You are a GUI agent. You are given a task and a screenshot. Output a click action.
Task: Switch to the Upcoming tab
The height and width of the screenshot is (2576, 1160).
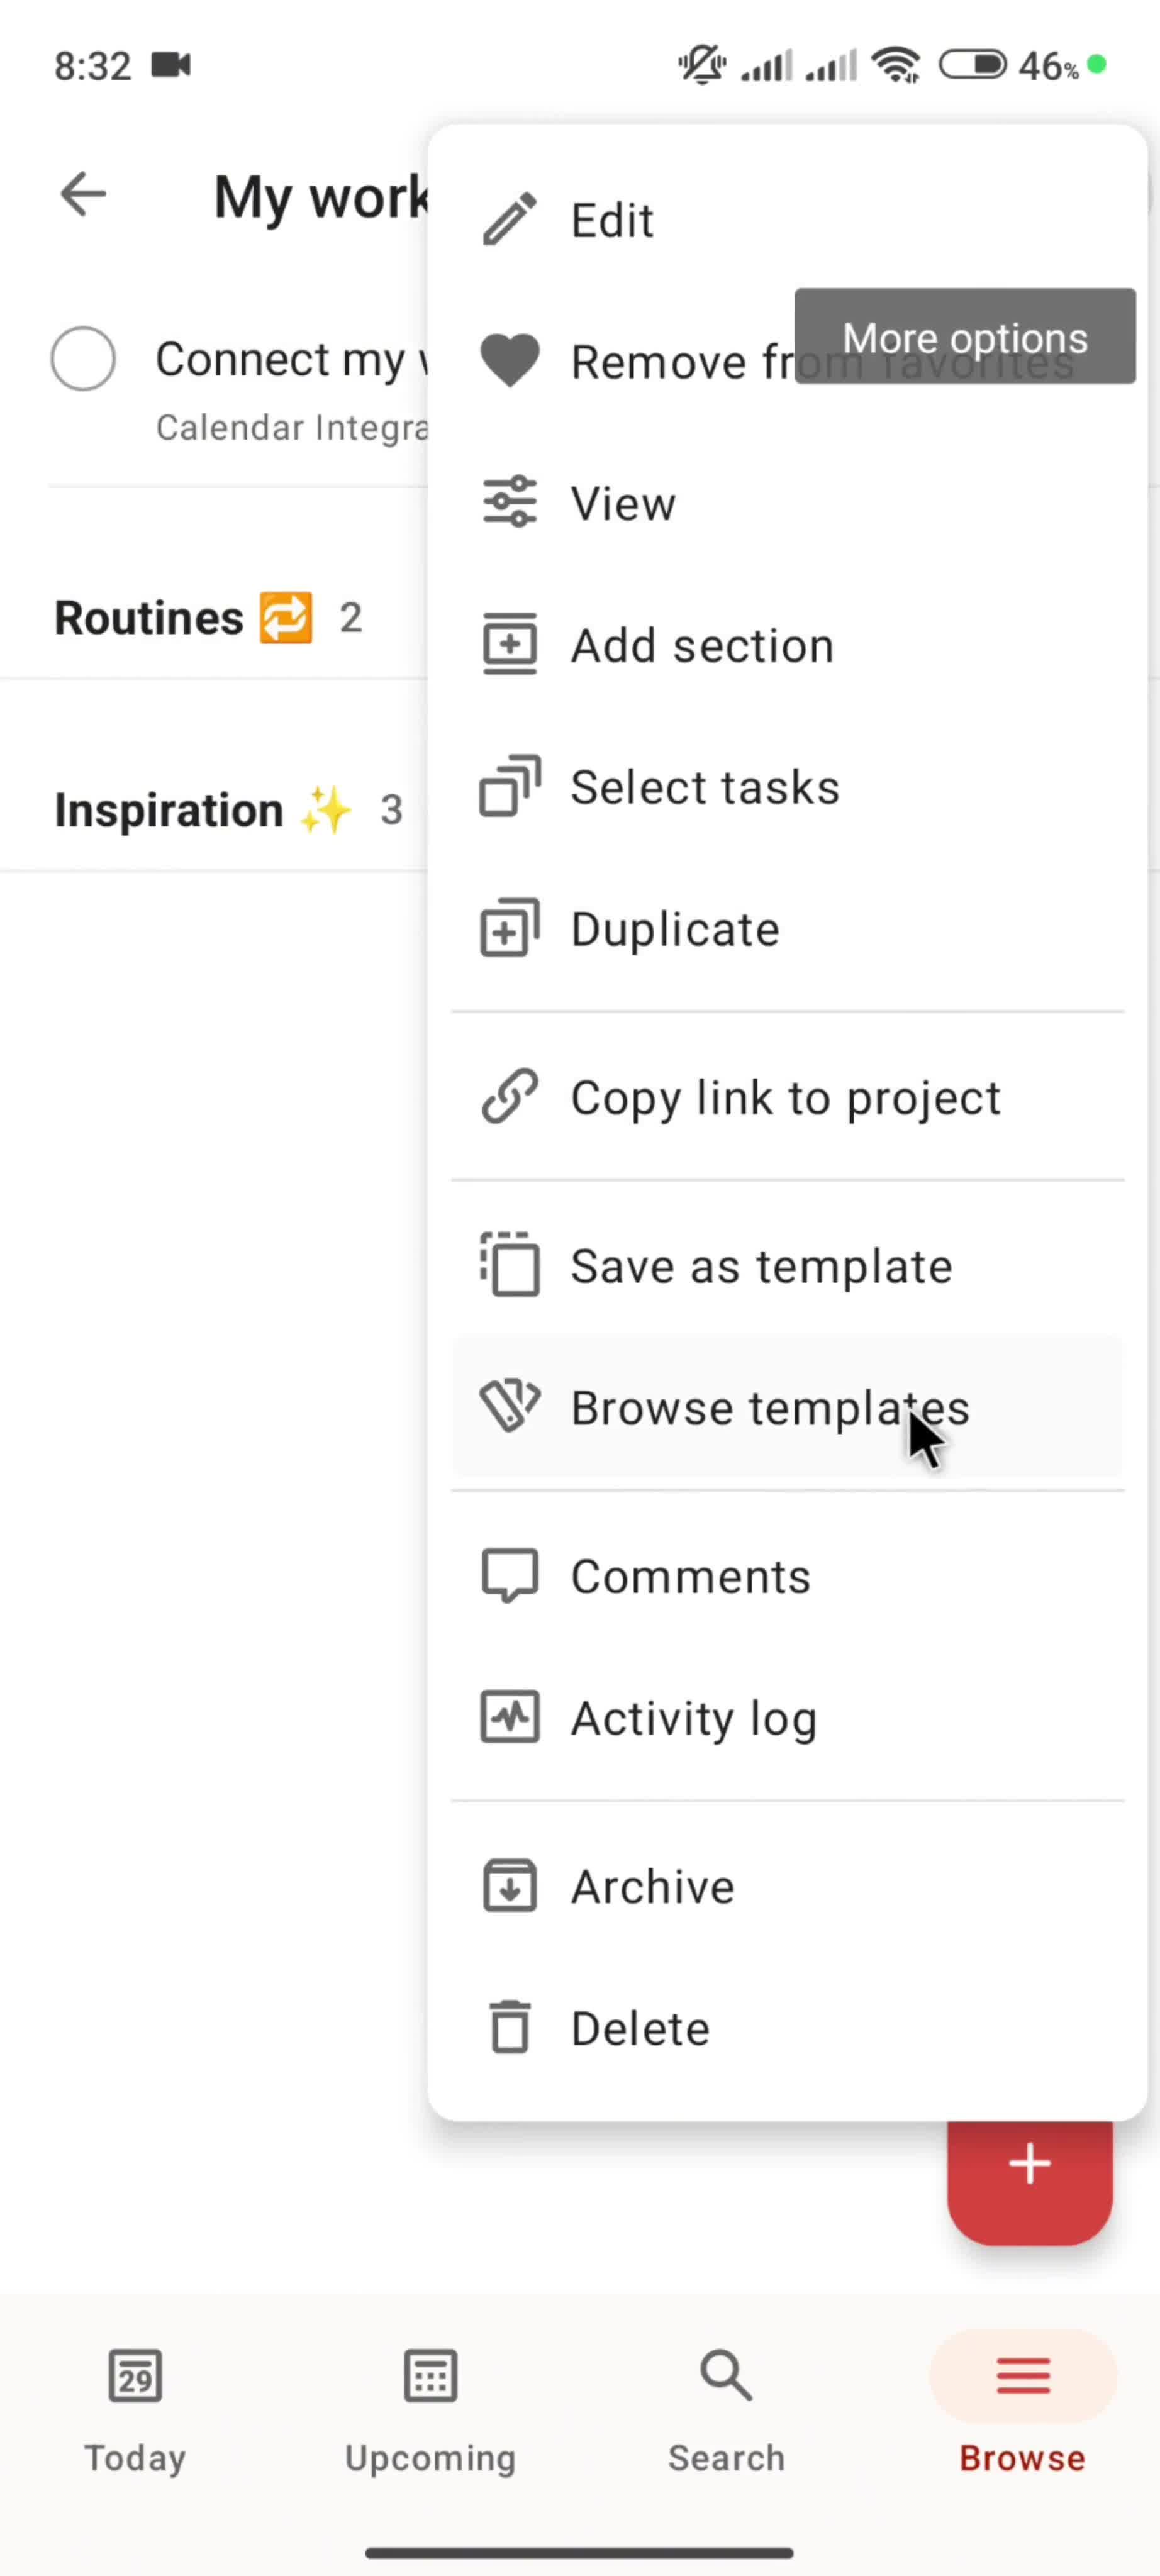pyautogui.click(x=431, y=2411)
